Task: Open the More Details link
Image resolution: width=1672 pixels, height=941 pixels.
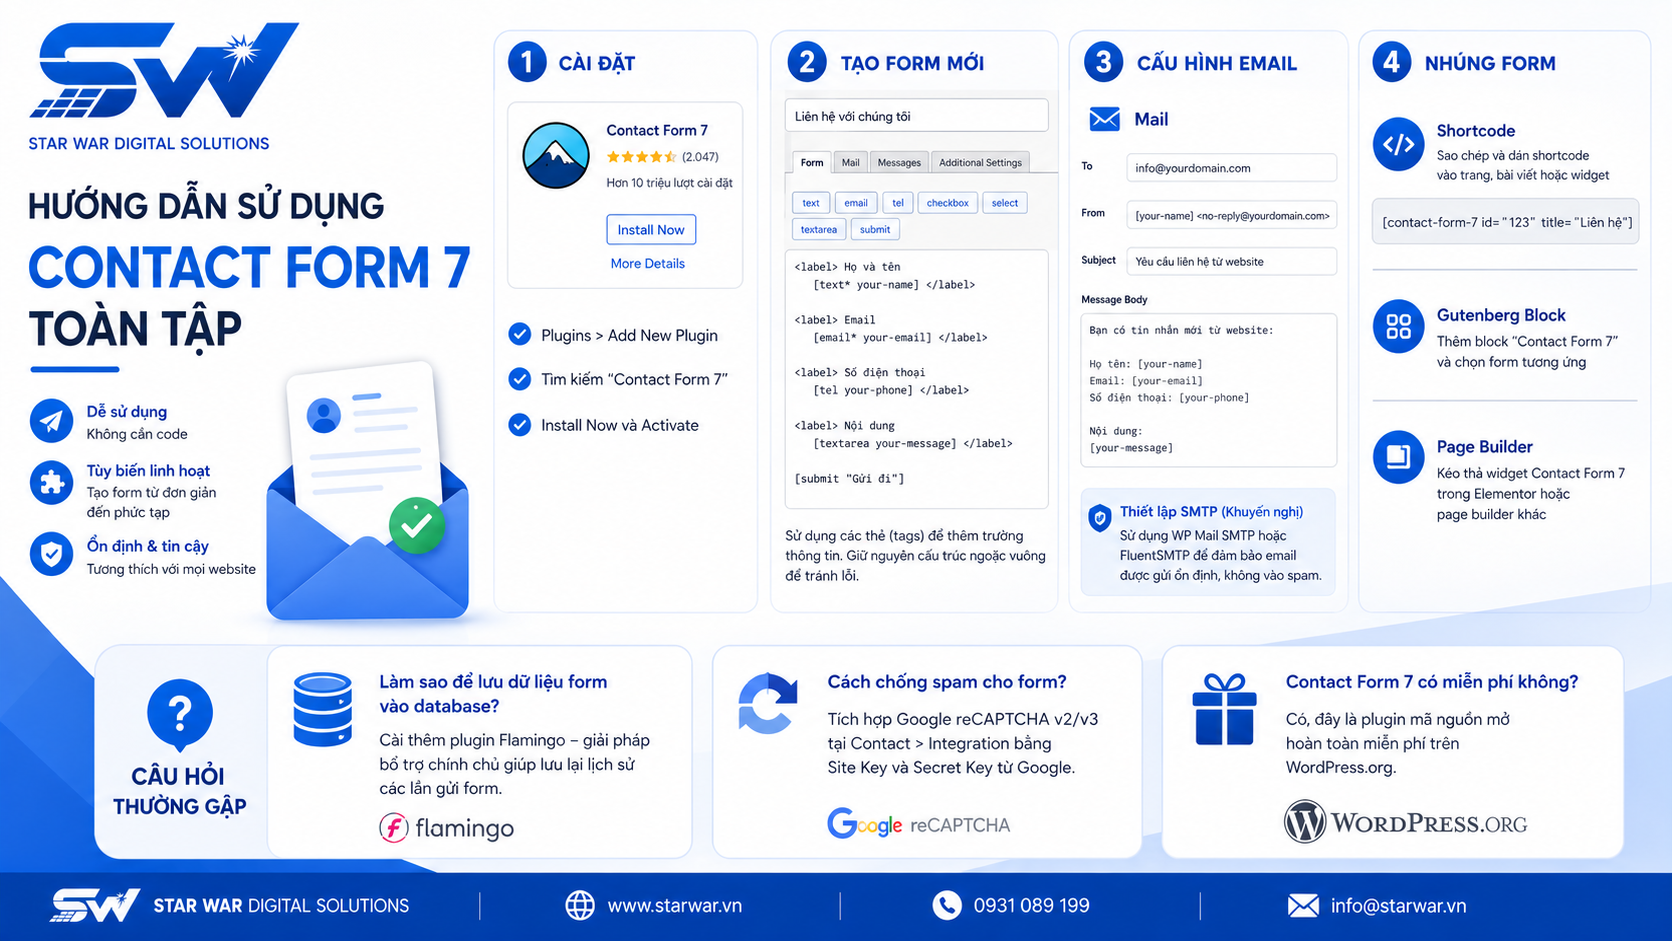Action: pos(648,264)
